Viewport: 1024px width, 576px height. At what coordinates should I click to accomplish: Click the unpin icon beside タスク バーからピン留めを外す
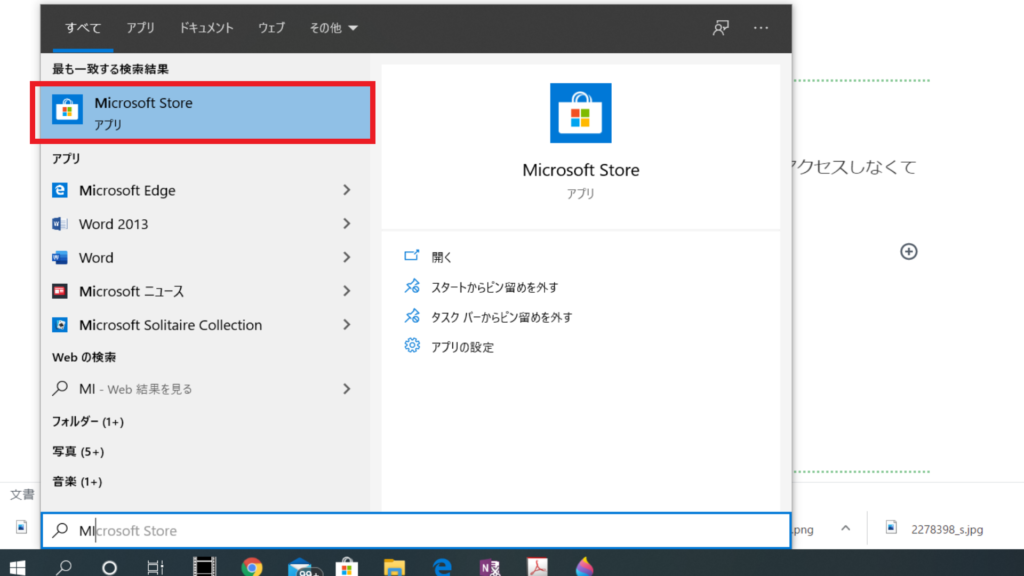click(411, 316)
